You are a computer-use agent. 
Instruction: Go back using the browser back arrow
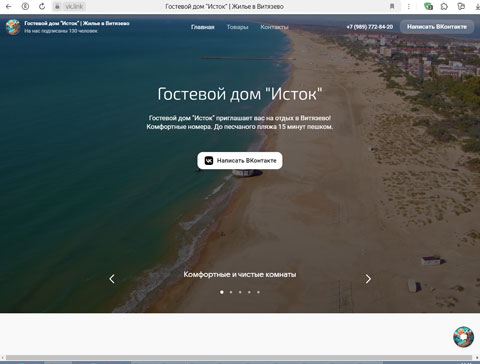(x=9, y=6)
